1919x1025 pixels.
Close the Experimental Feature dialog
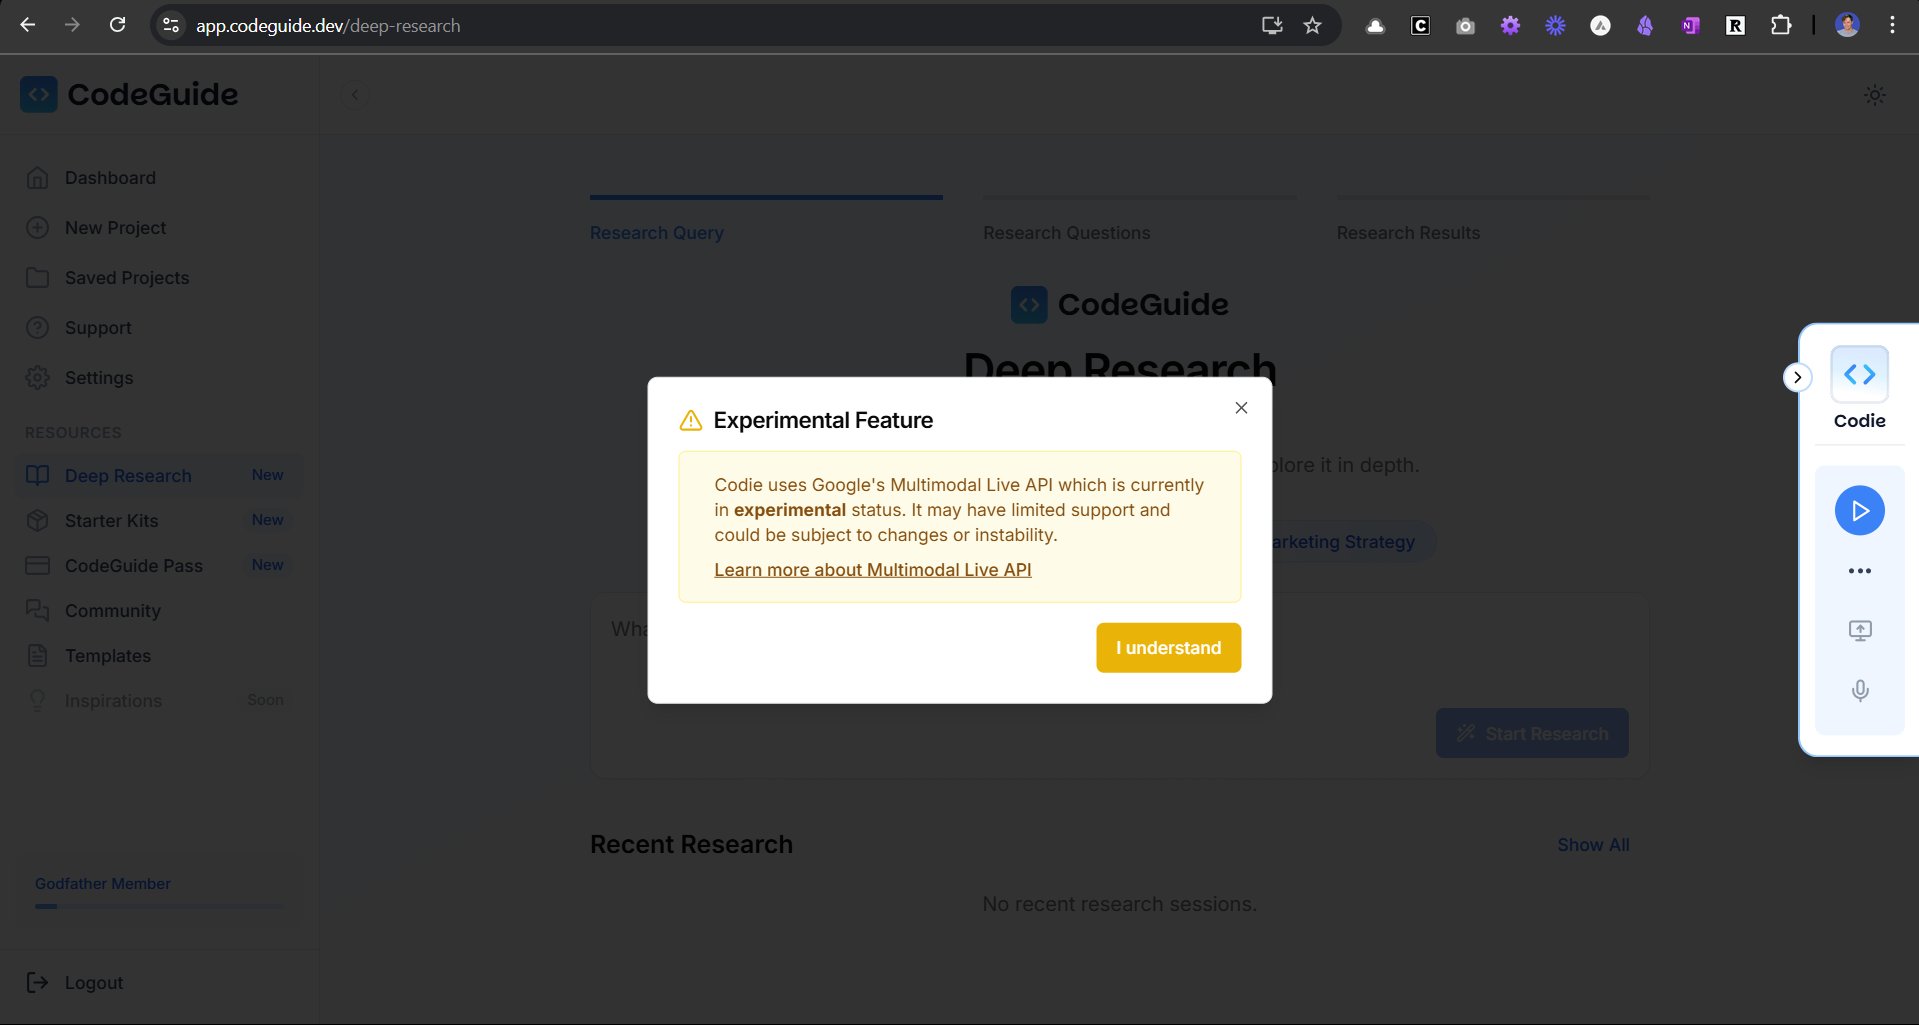pyautogui.click(x=1241, y=408)
